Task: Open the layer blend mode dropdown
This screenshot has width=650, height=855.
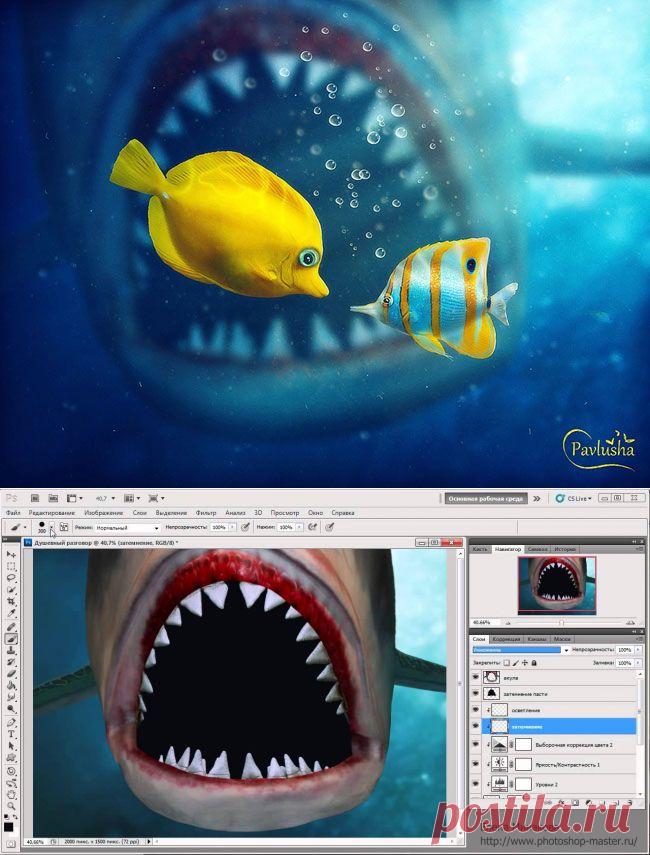Action: point(520,650)
